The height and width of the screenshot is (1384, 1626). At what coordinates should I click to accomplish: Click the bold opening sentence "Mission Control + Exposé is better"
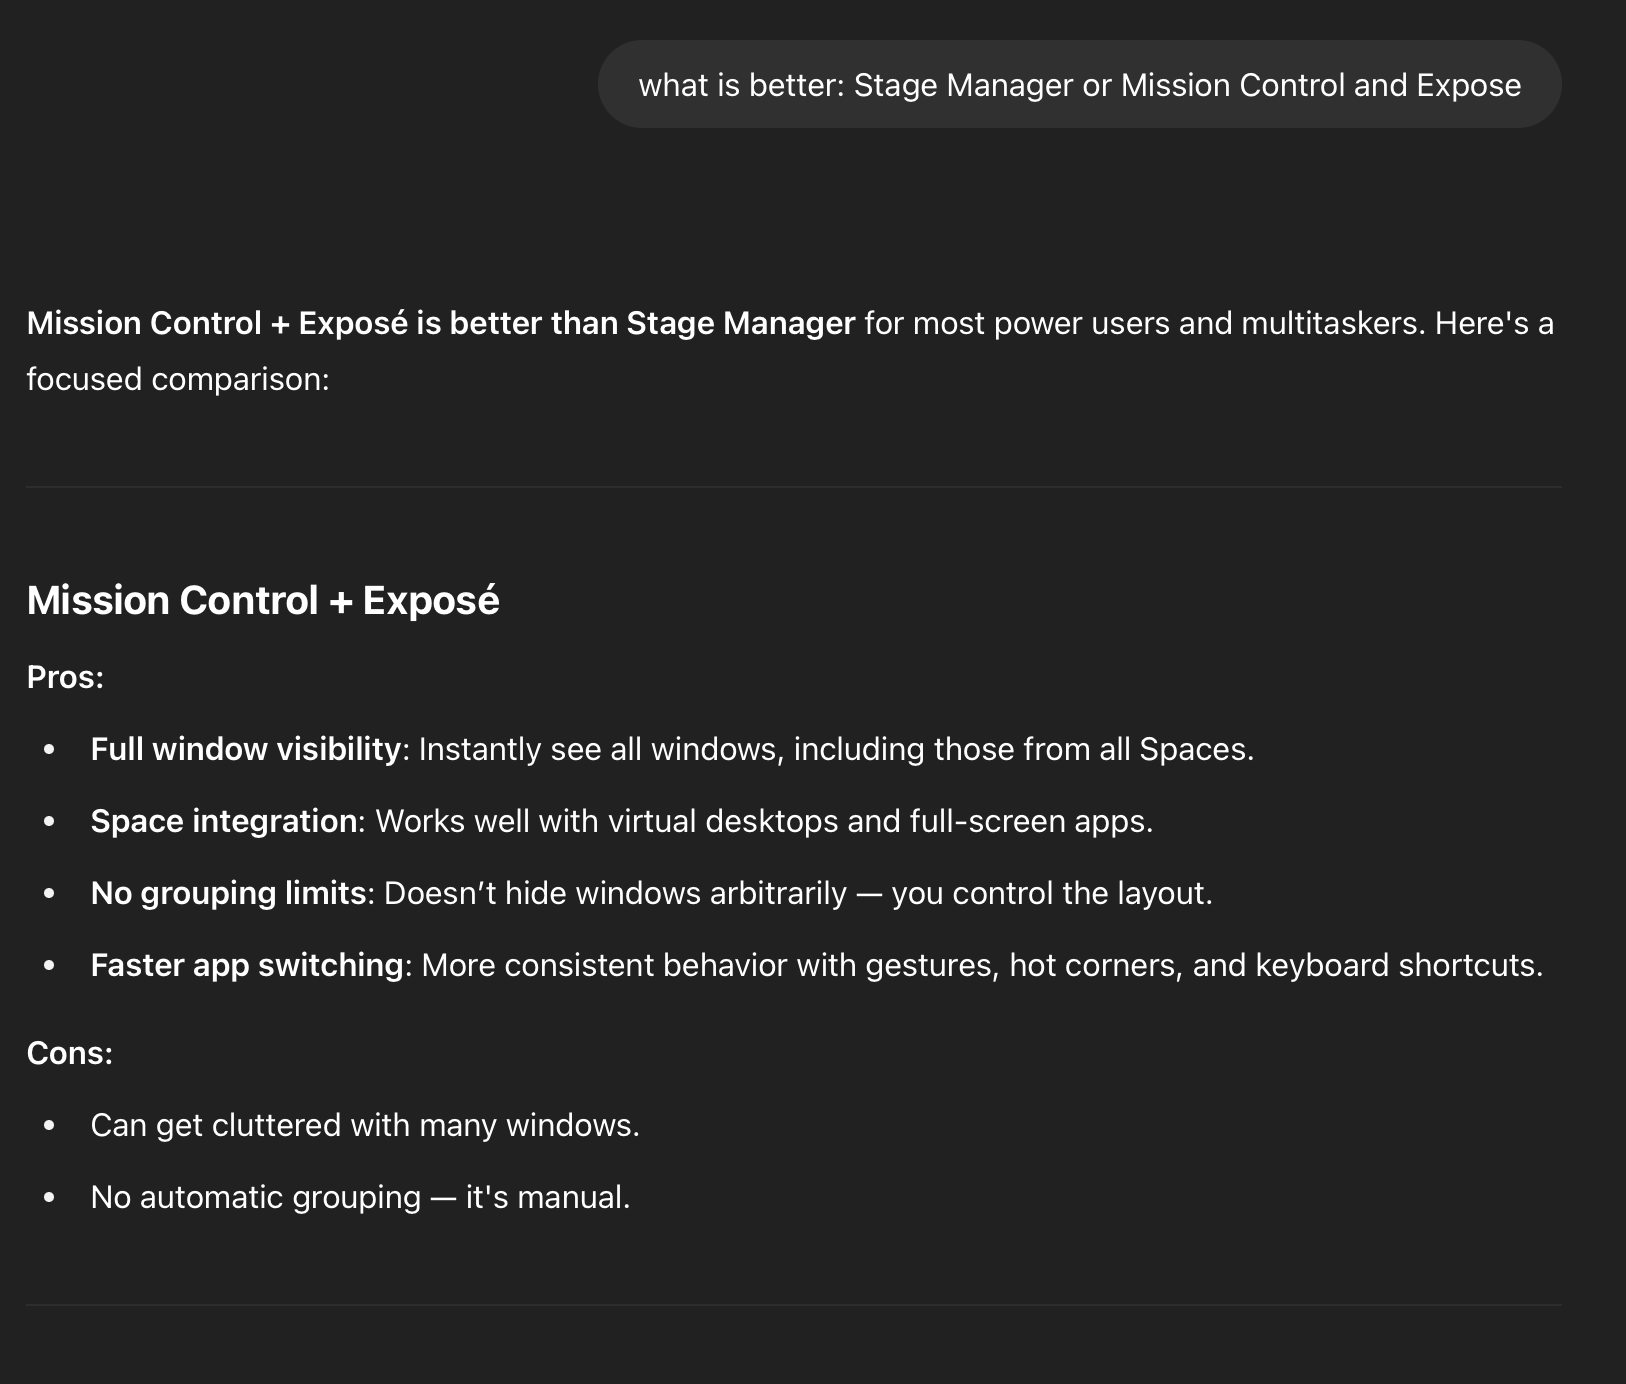(x=440, y=324)
